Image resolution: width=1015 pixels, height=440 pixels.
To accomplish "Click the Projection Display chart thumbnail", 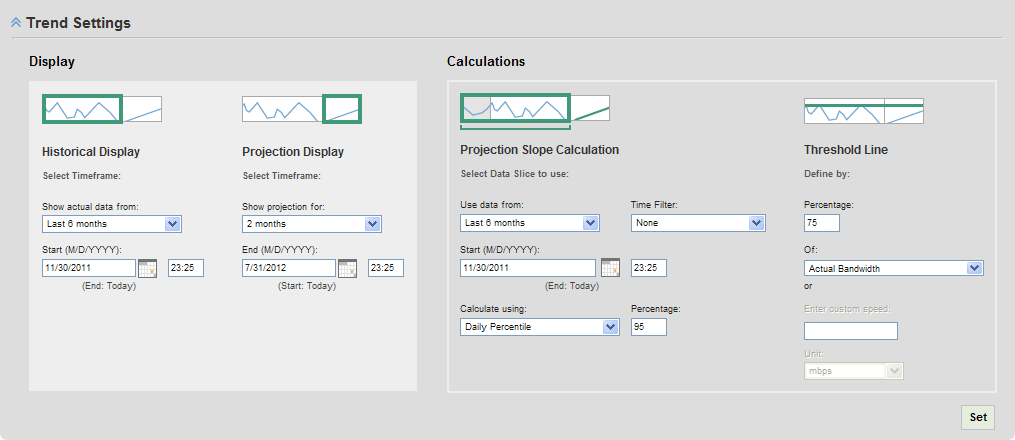I will [301, 109].
